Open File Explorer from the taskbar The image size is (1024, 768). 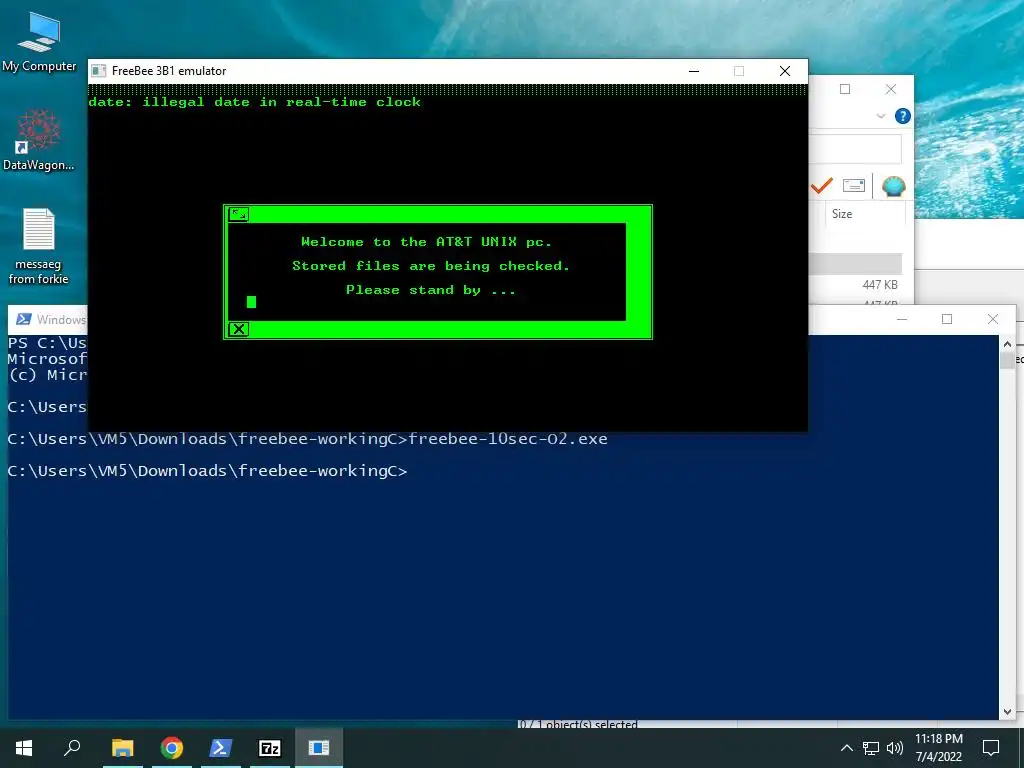[x=122, y=748]
